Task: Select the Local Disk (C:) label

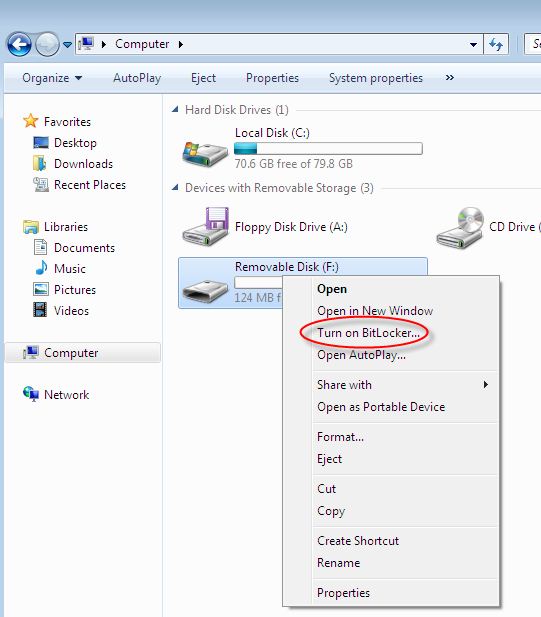Action: [272, 133]
